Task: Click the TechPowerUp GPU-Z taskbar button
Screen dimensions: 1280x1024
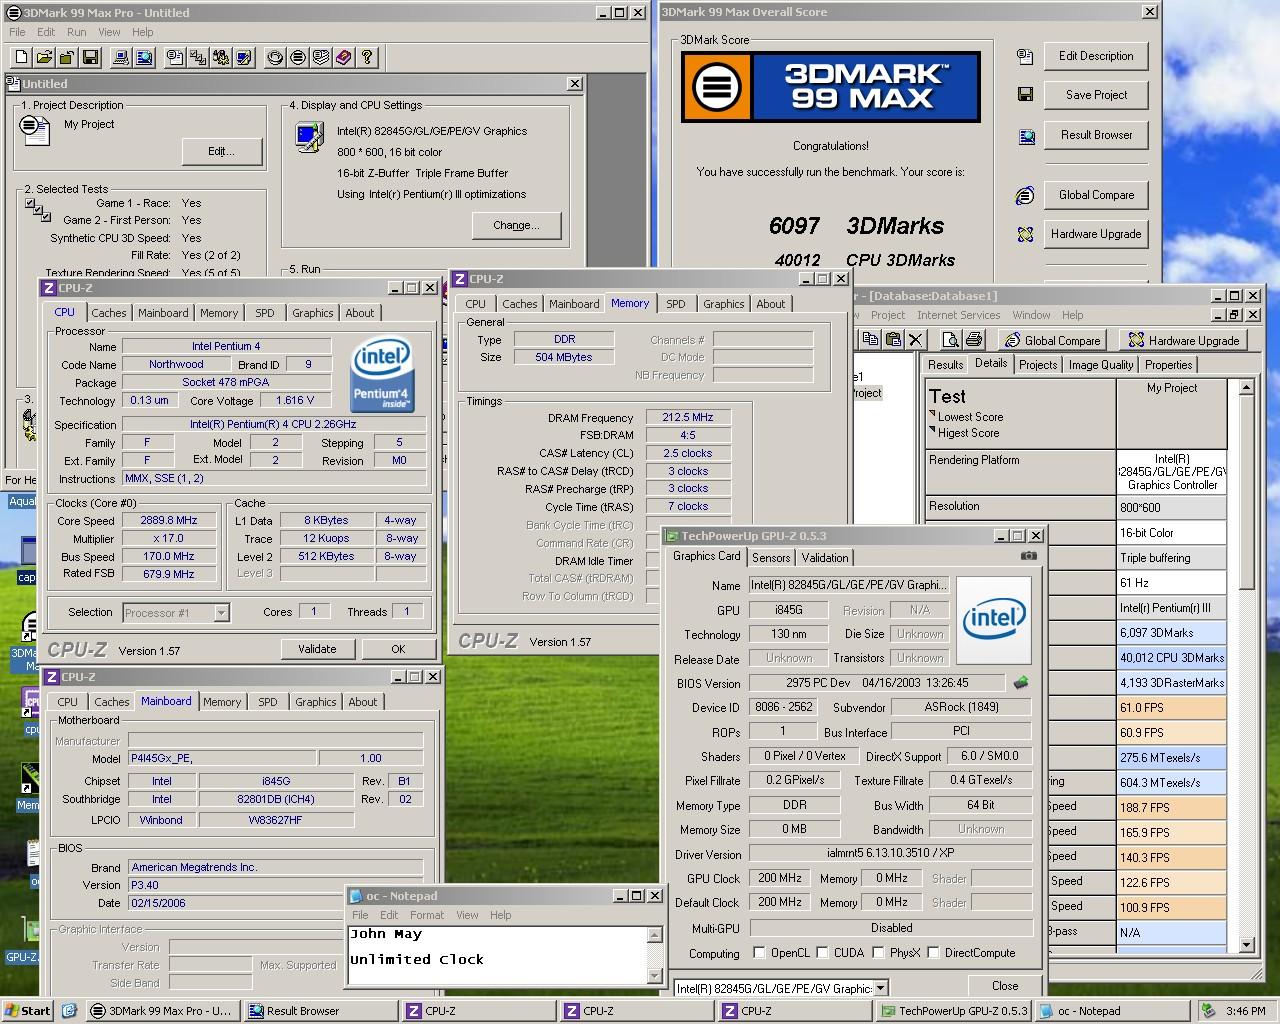Action: [952, 1011]
